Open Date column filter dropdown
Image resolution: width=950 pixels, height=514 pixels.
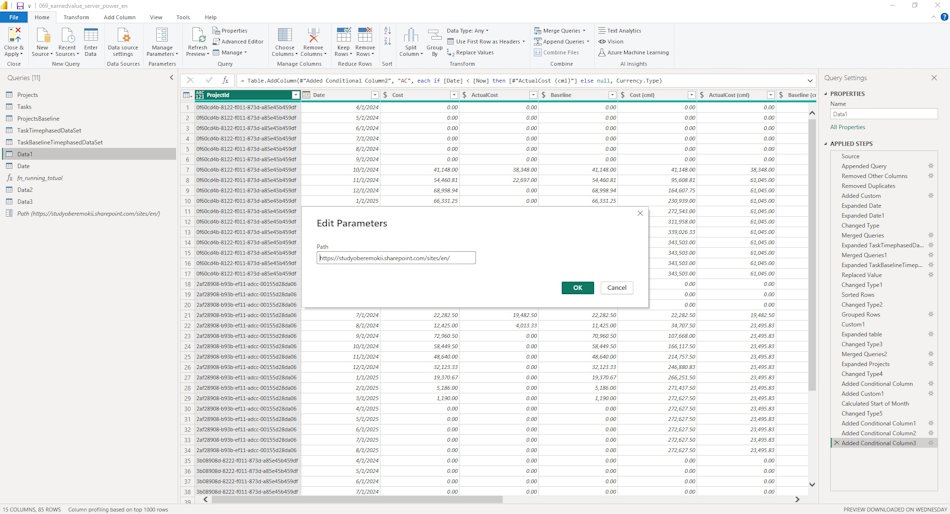[x=374, y=95]
